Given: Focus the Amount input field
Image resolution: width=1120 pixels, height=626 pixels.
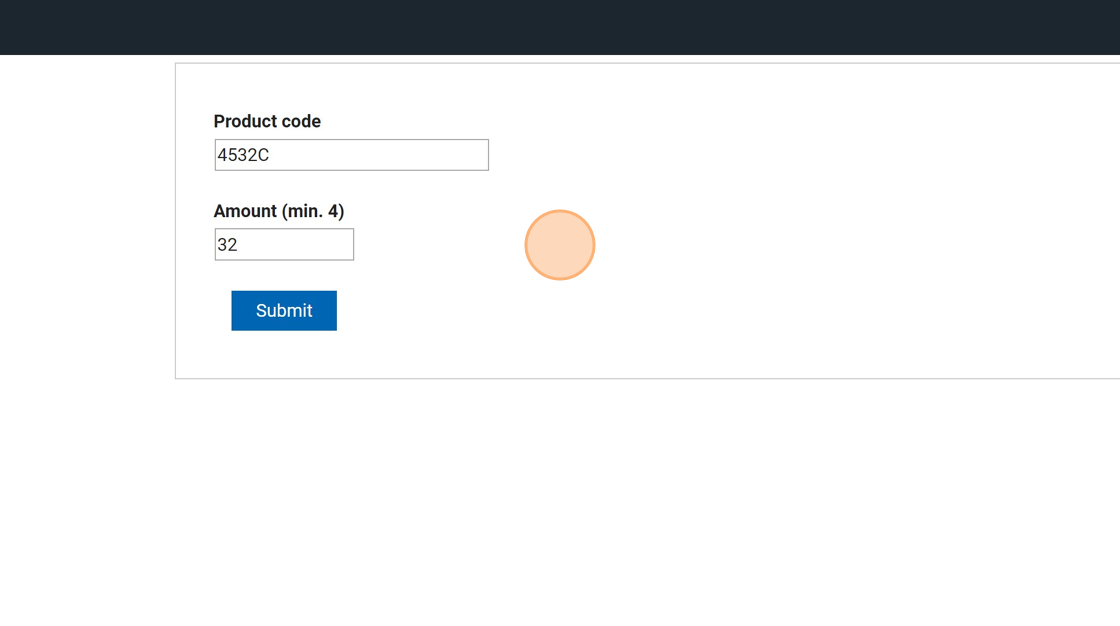Looking at the screenshot, I should (284, 245).
